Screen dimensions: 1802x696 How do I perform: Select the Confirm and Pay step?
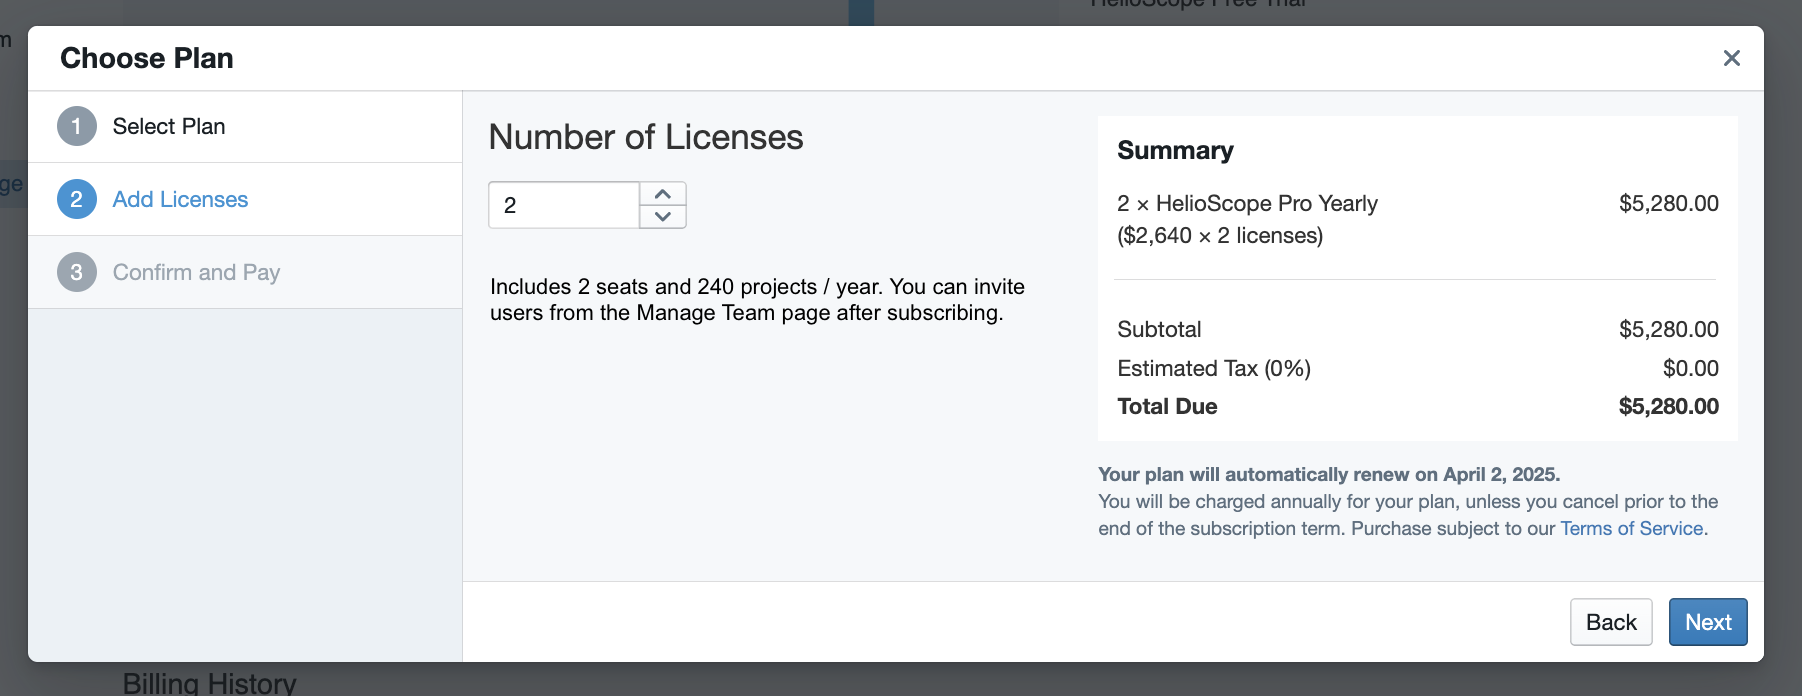click(x=245, y=272)
